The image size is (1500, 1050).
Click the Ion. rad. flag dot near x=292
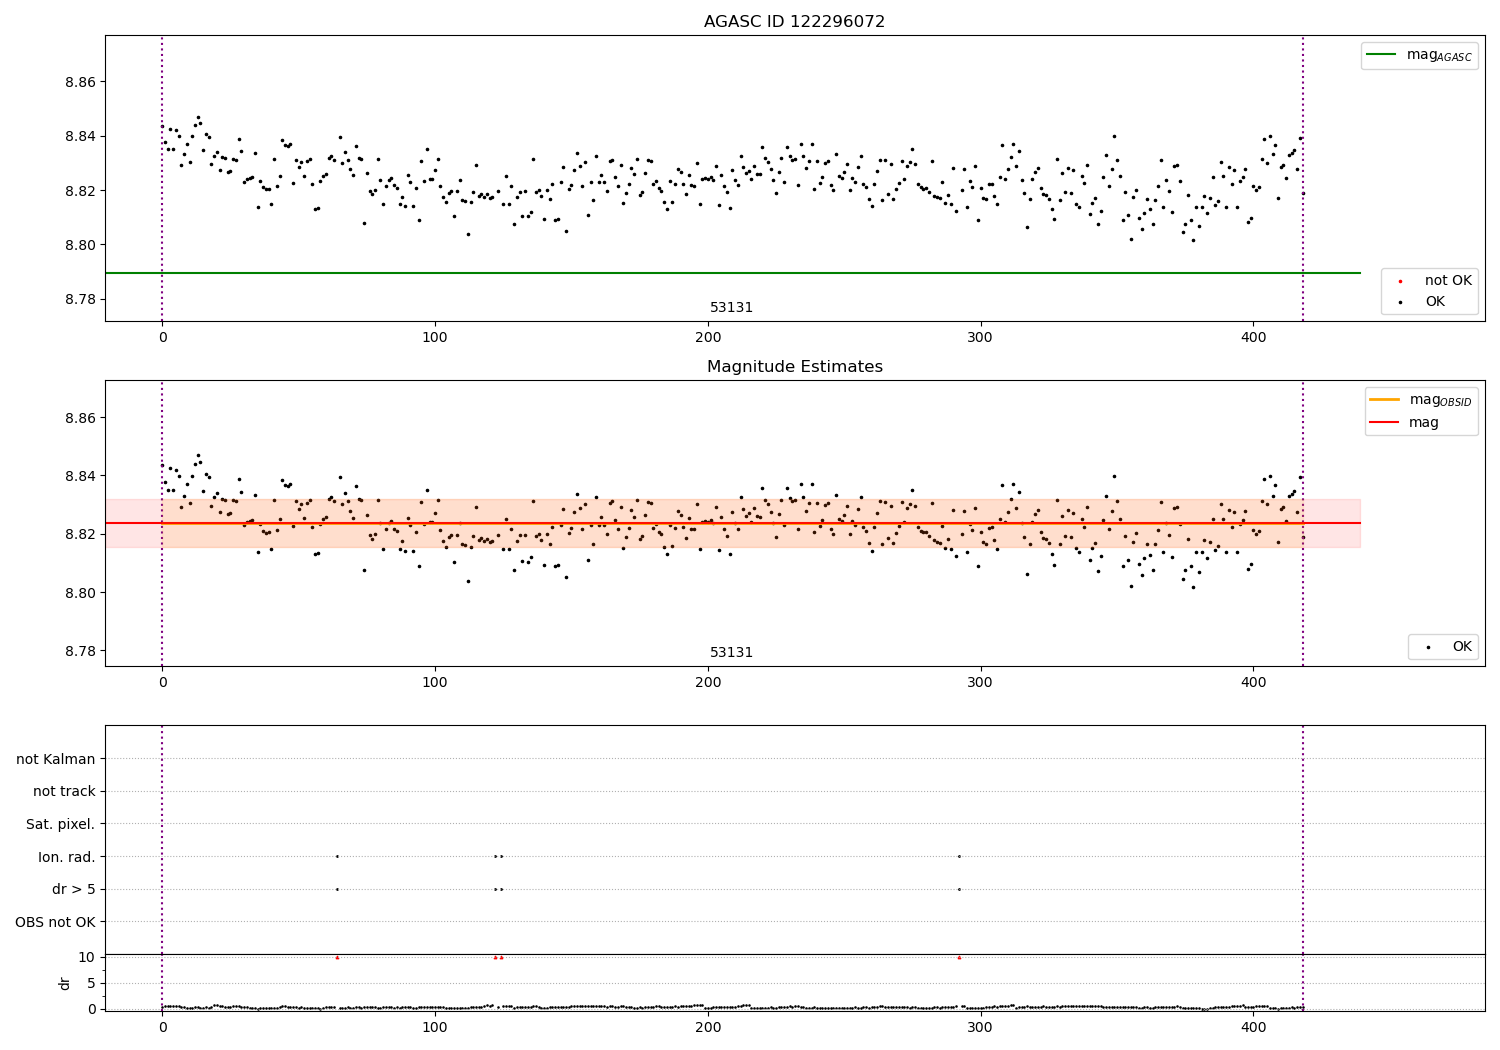coord(959,856)
